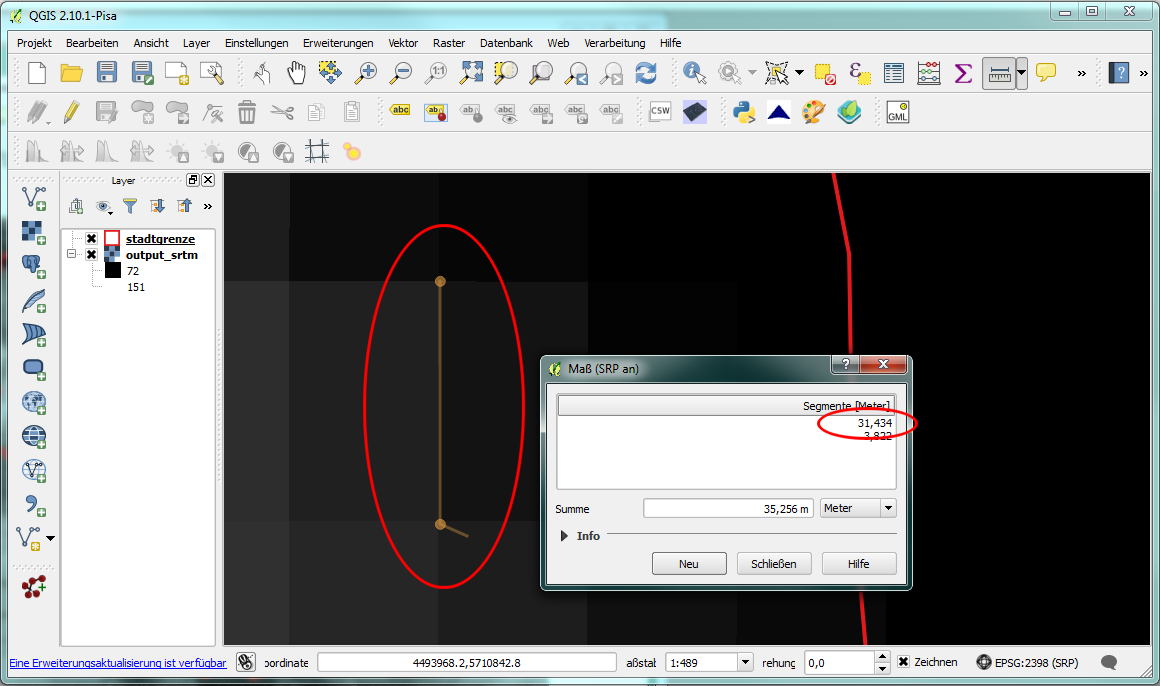The height and width of the screenshot is (686, 1160).
Task: Open the Verarbeitung menu
Action: click(x=615, y=43)
